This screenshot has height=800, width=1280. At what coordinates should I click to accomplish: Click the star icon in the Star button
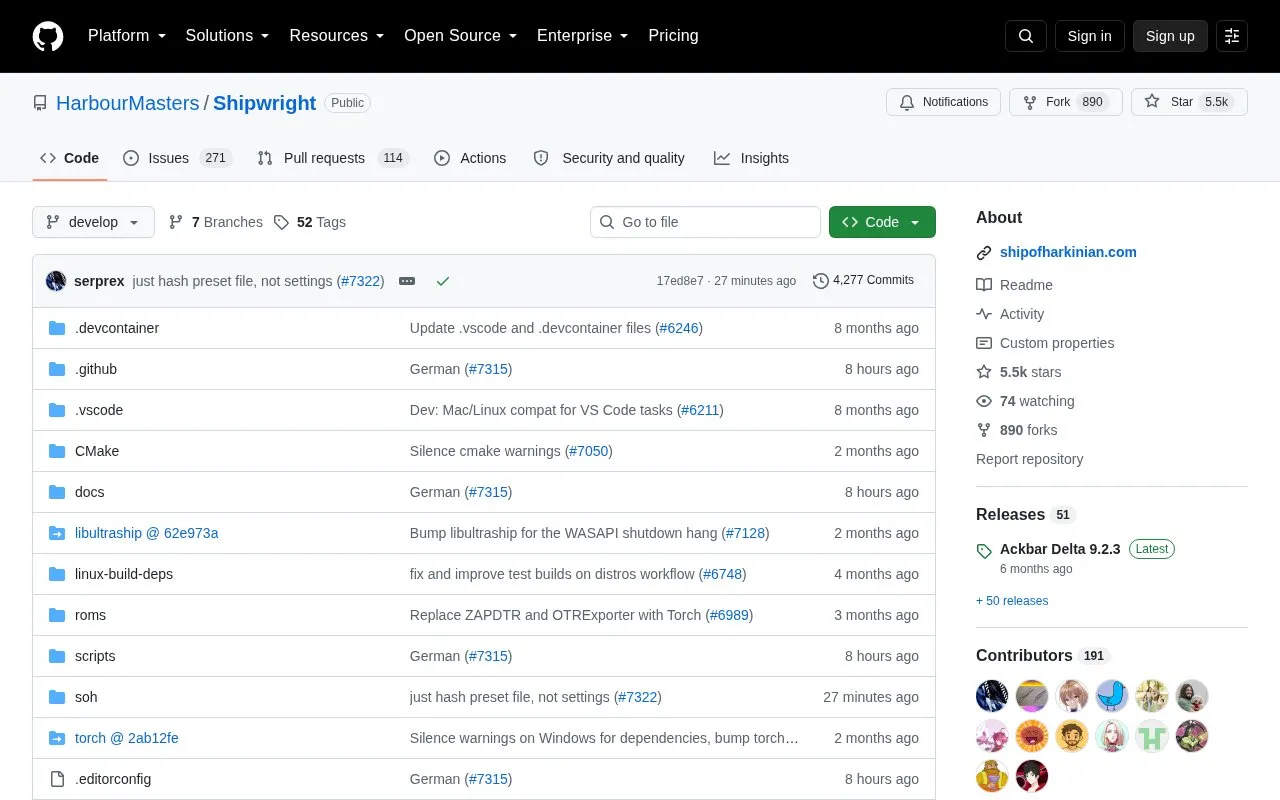[1152, 102]
